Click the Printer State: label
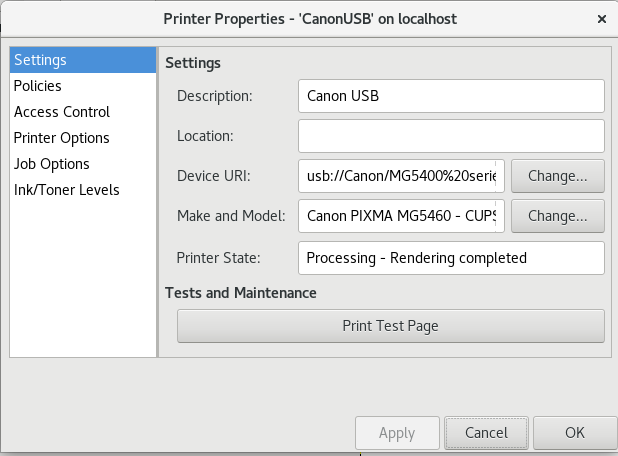The image size is (618, 456). [x=219, y=258]
